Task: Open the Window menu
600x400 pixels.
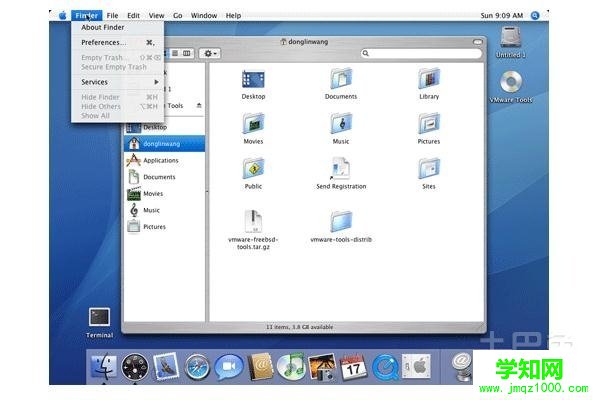Action: click(204, 15)
